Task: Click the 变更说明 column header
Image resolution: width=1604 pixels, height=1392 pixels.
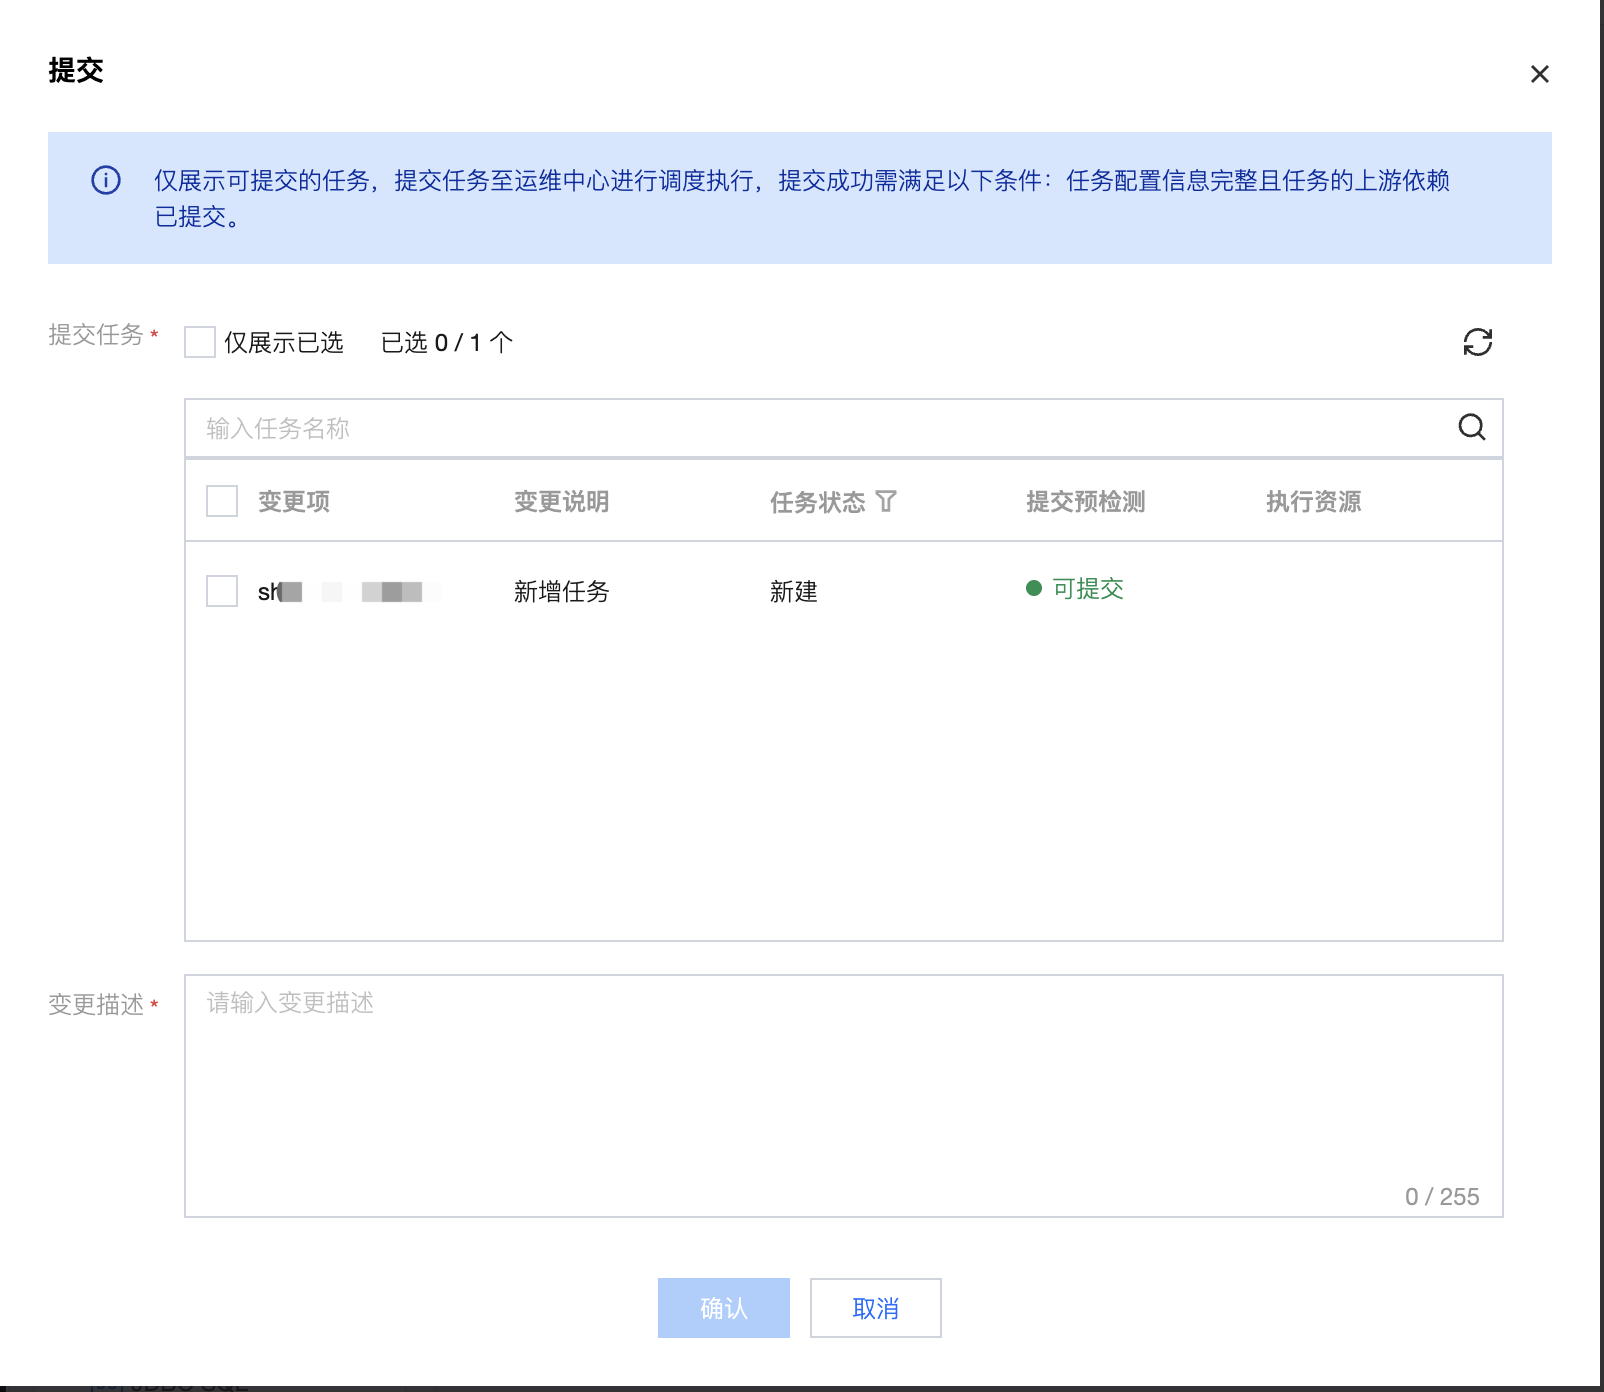Action: coord(561,502)
